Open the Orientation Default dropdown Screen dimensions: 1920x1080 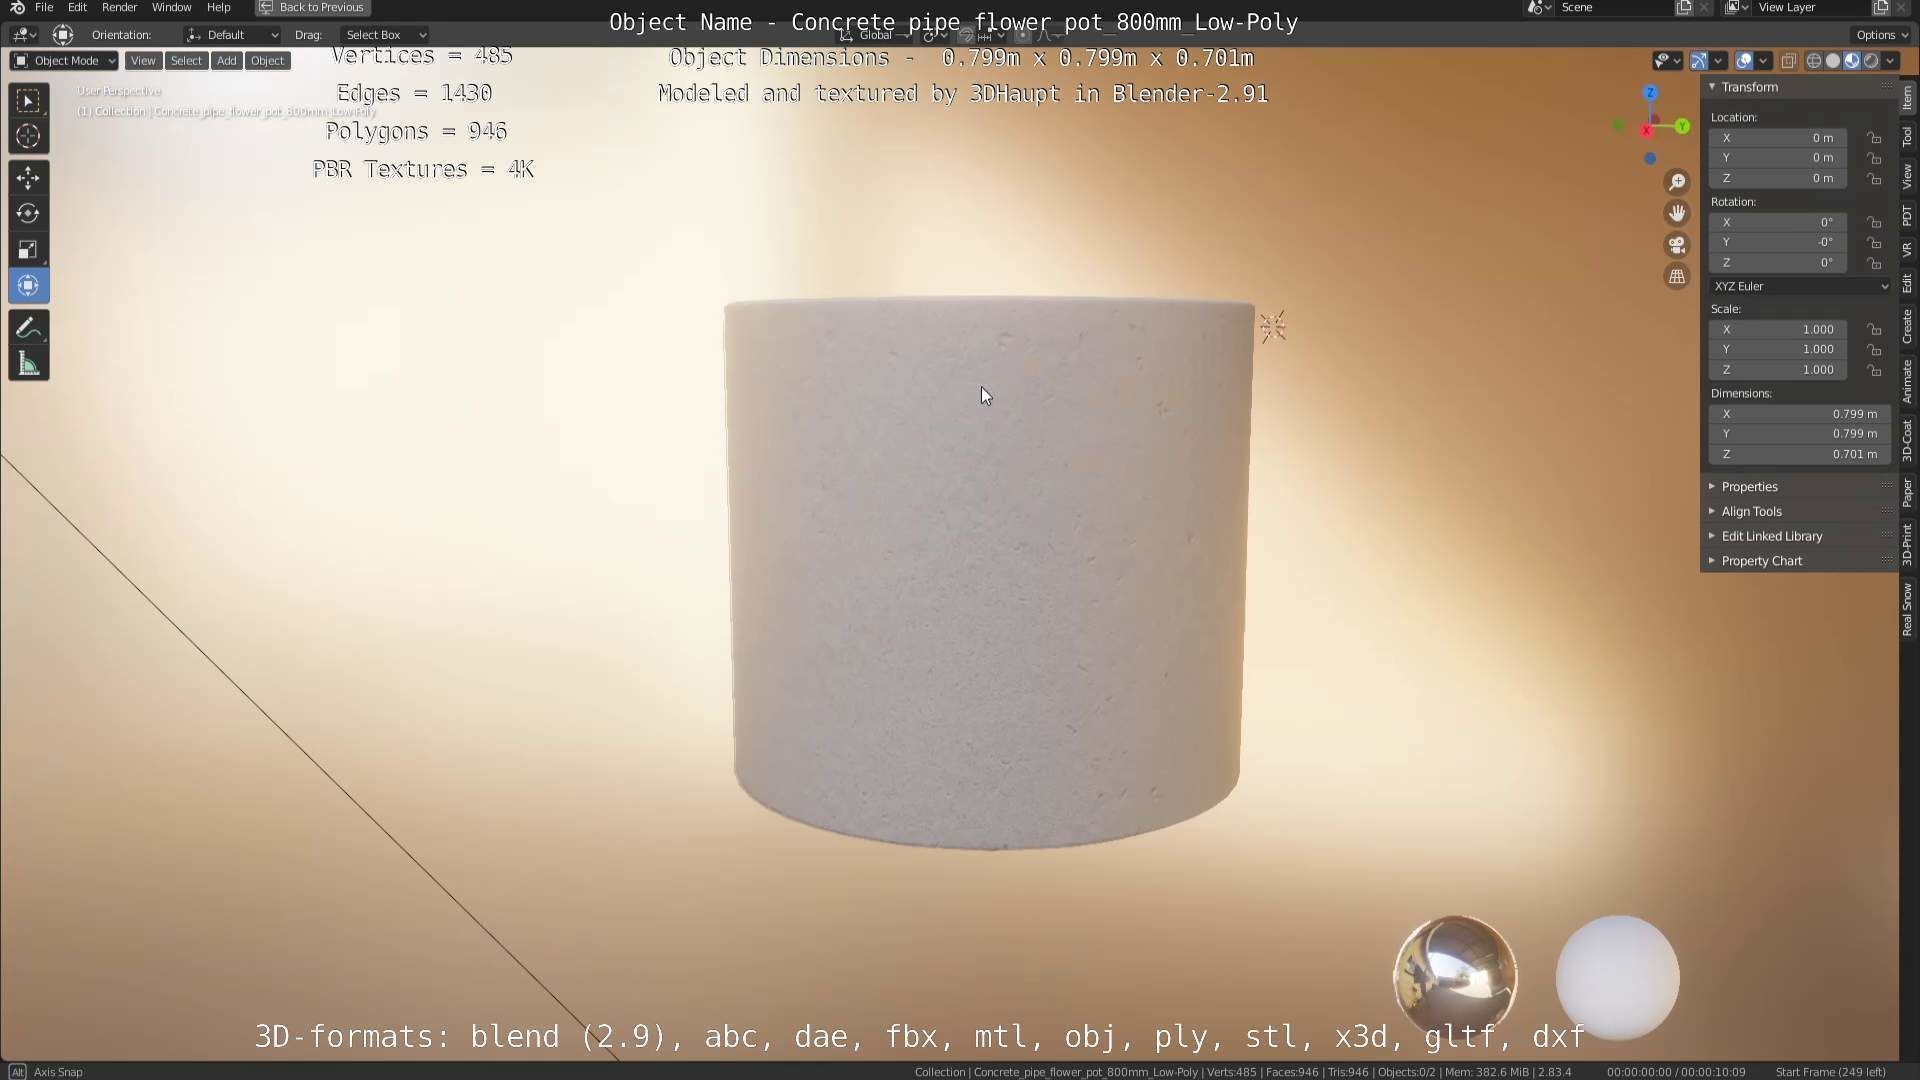pos(231,35)
